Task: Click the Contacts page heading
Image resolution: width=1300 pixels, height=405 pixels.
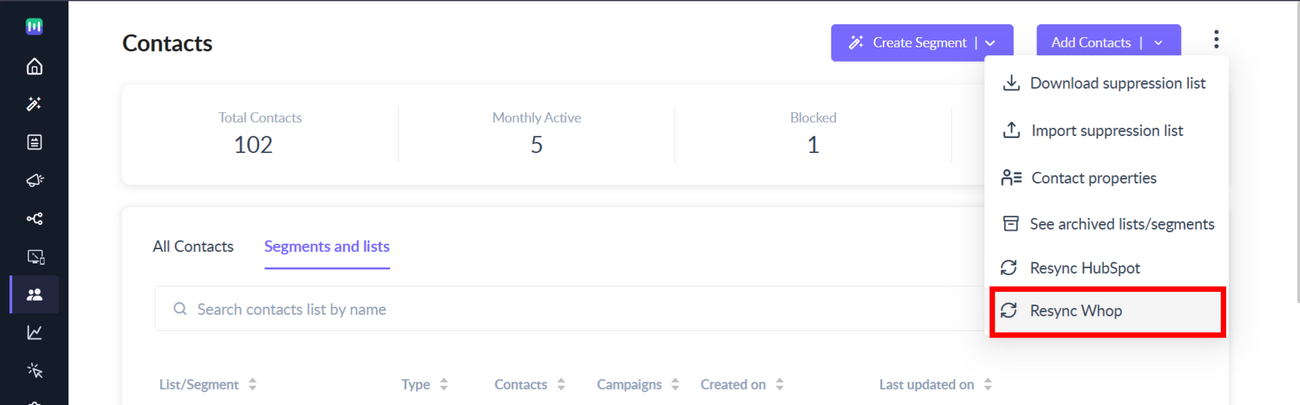Action: pyautogui.click(x=167, y=43)
